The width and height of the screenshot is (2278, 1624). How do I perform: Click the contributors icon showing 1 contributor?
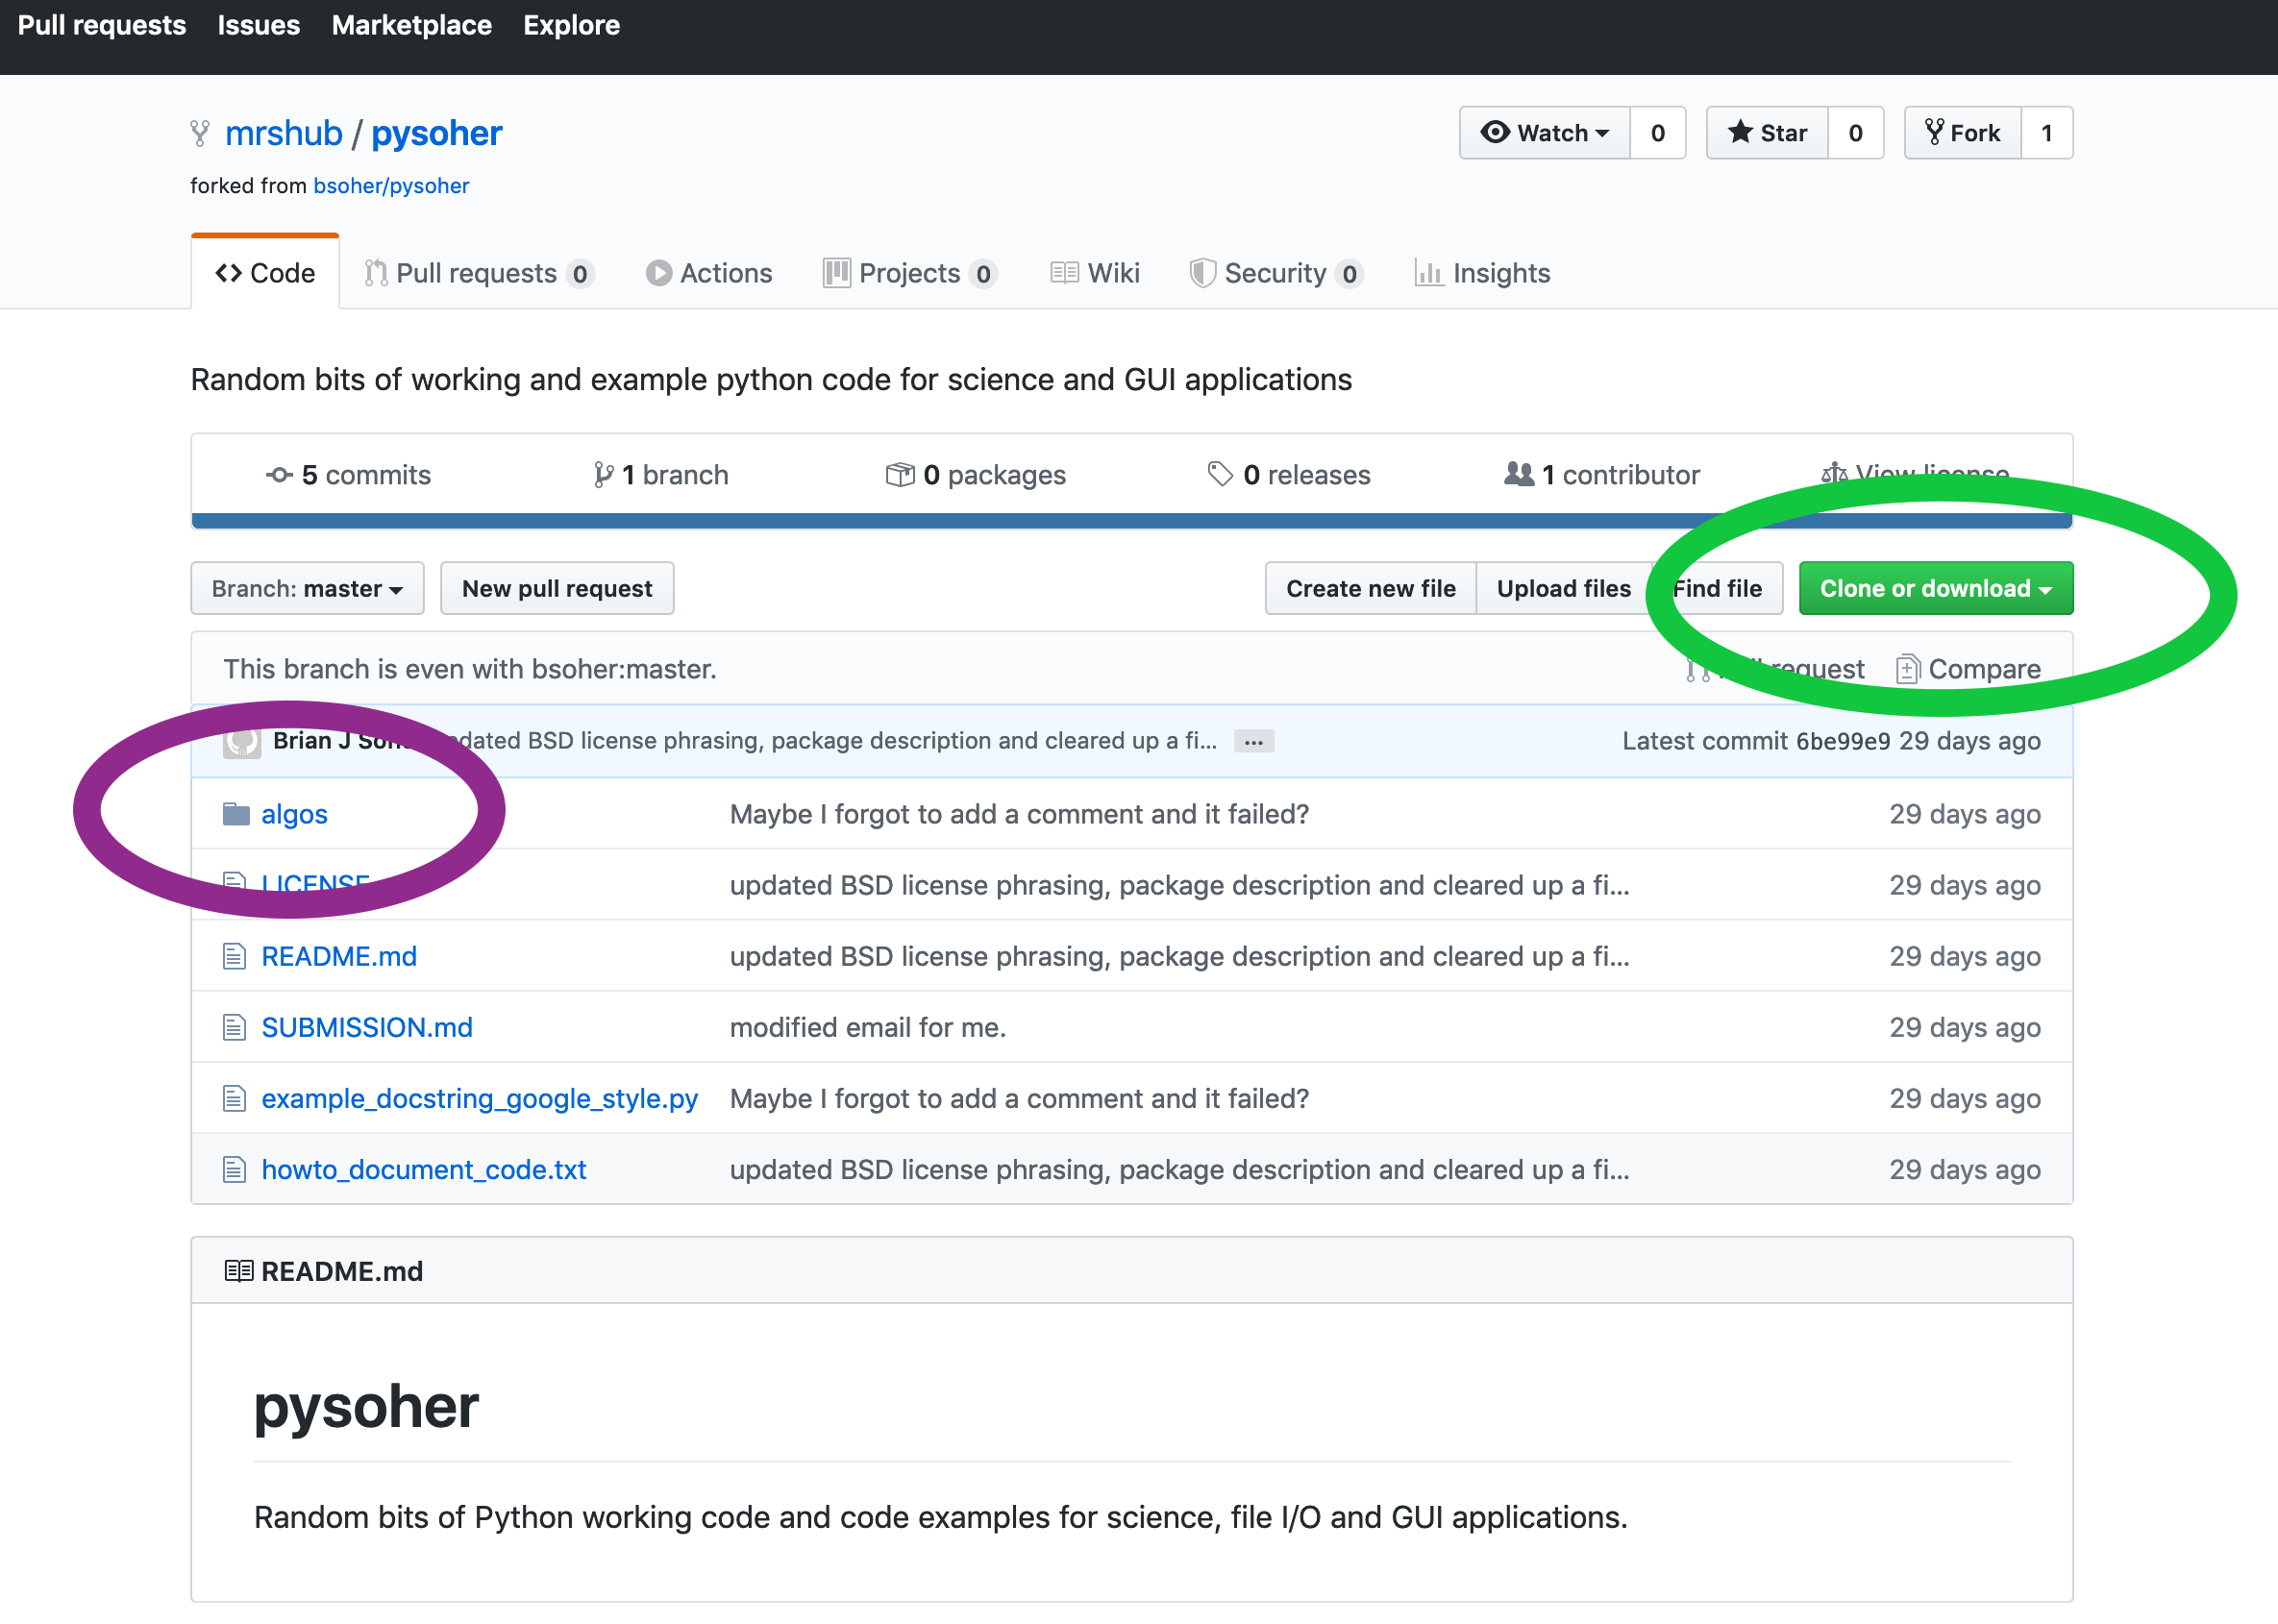pyautogui.click(x=1517, y=474)
